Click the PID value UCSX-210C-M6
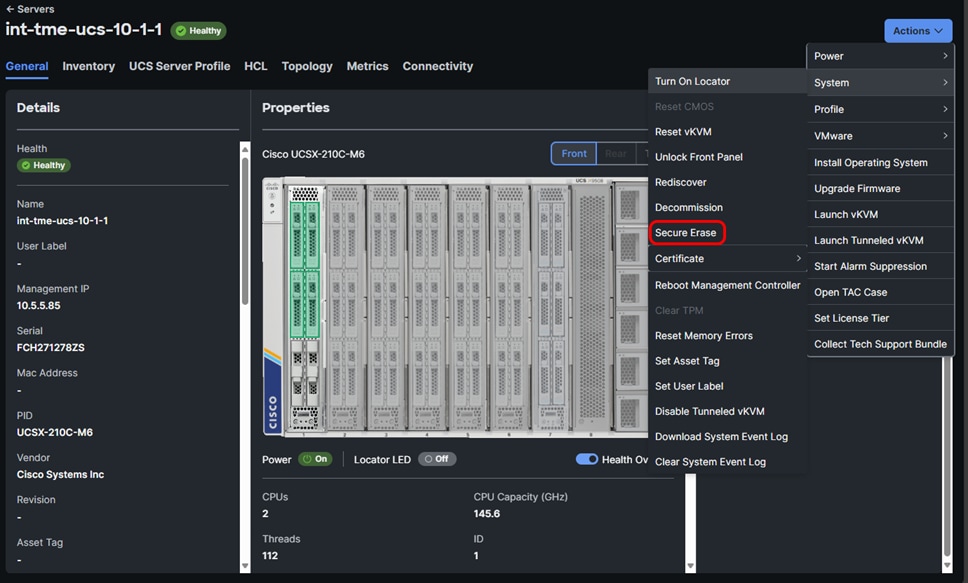Screen dimensions: 968x583 tap(54, 432)
